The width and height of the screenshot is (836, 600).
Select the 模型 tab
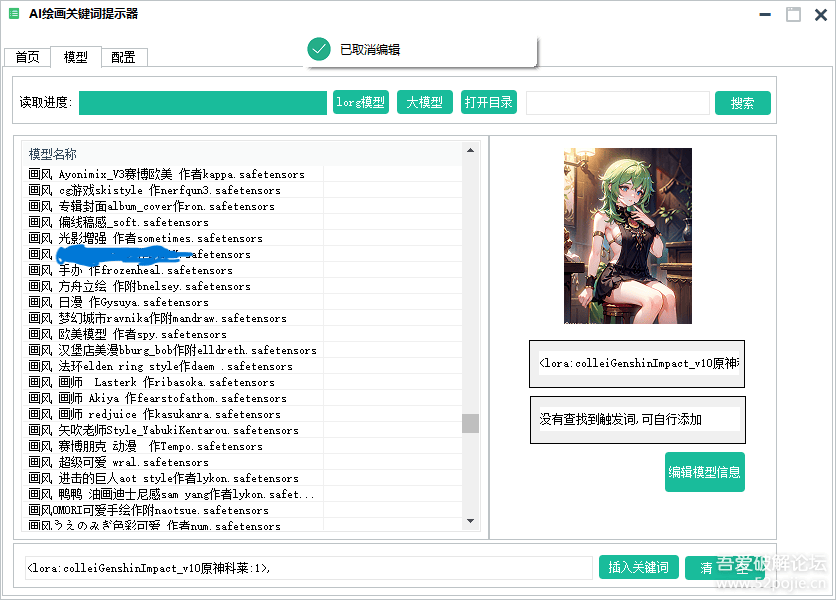point(76,57)
